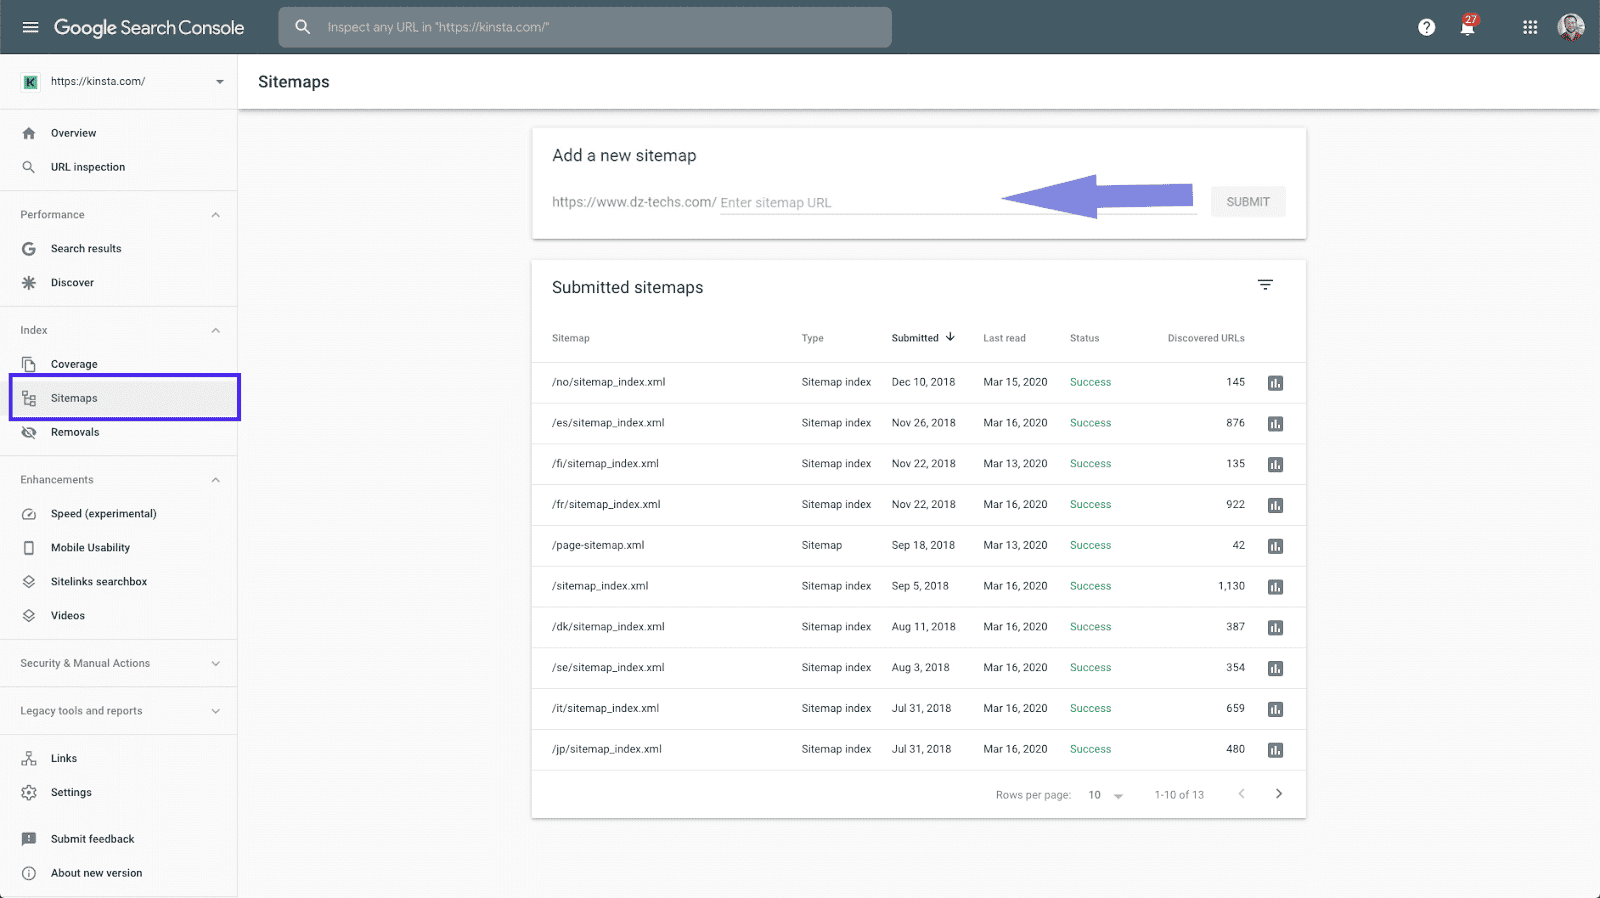Click the SUBMIT sitemap button
The image size is (1600, 898).
1248,202
